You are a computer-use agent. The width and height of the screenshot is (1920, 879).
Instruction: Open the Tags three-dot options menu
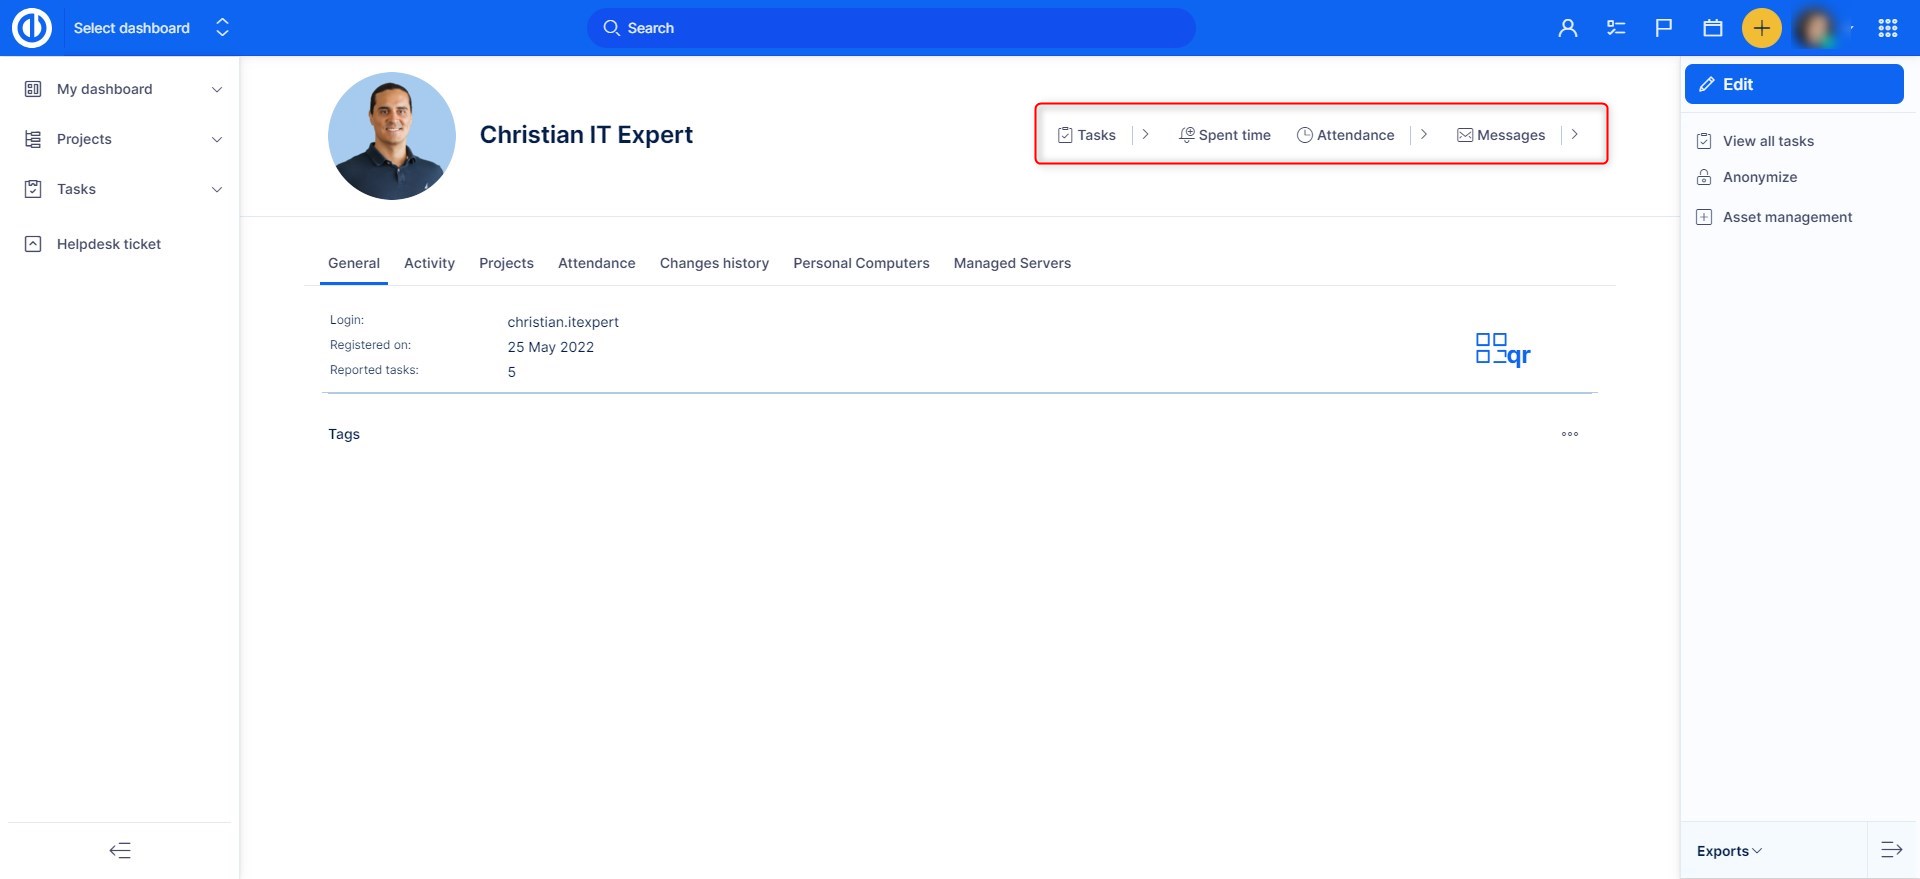[1569, 434]
